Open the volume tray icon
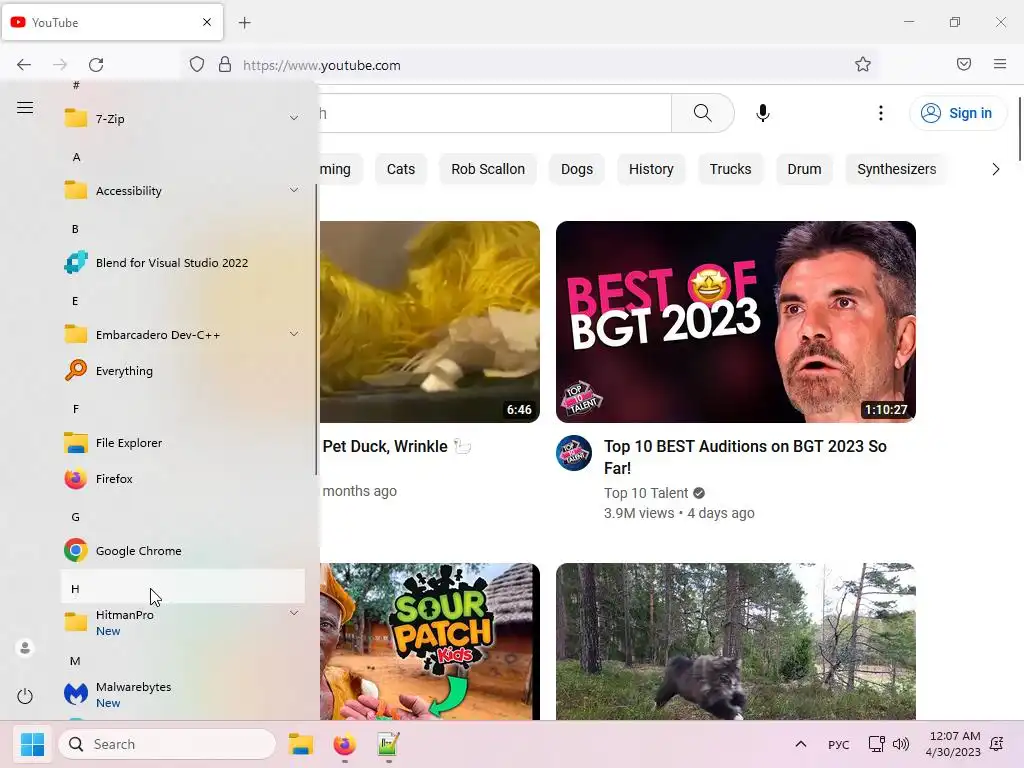The height and width of the screenshot is (768, 1024). 901,744
